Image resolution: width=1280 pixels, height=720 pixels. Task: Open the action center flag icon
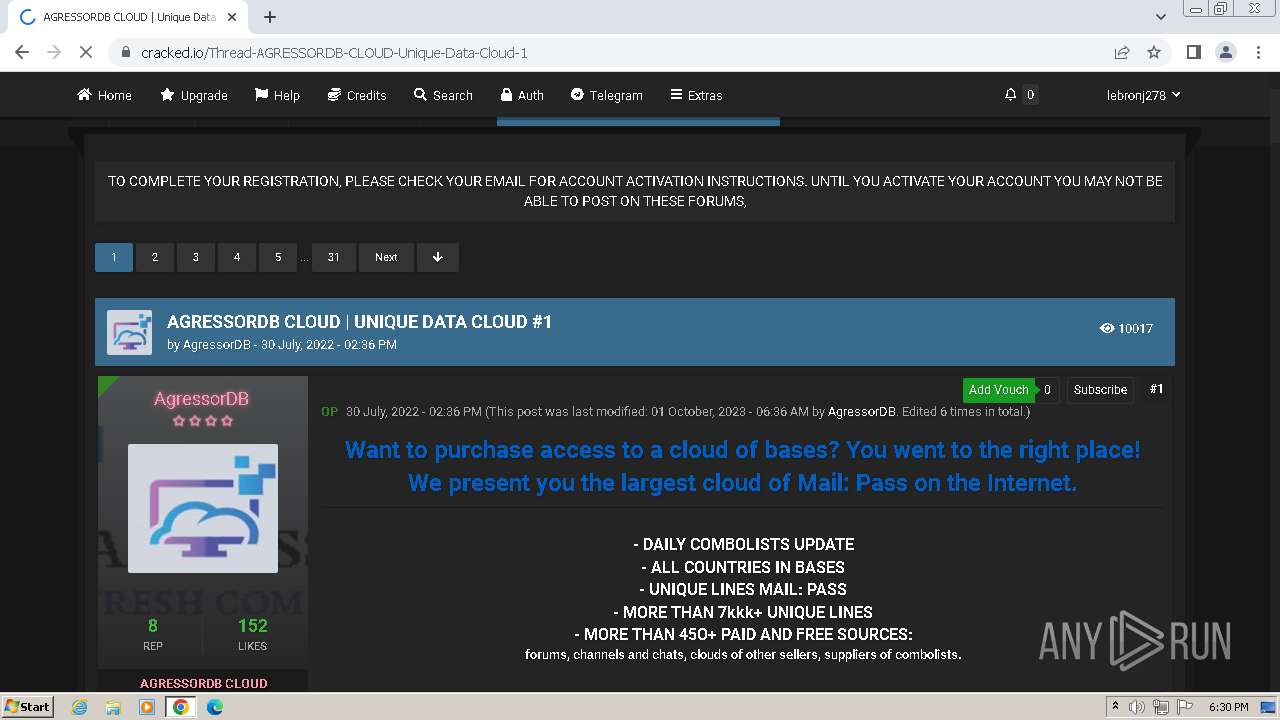(x=1184, y=707)
